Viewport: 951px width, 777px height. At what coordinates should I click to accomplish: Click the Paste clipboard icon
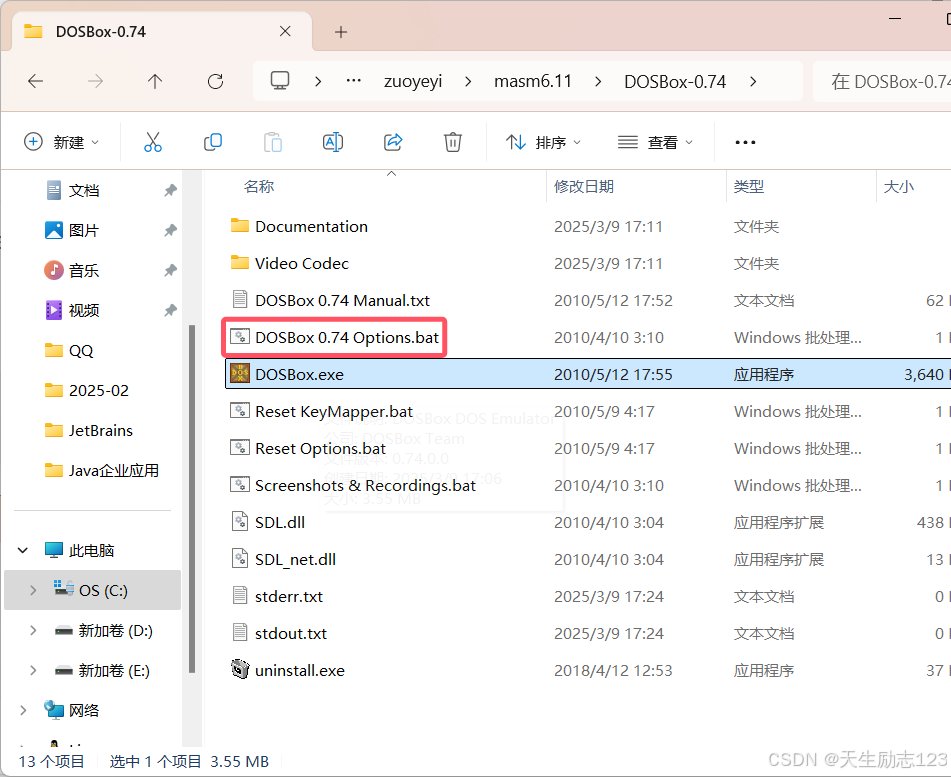click(x=273, y=142)
